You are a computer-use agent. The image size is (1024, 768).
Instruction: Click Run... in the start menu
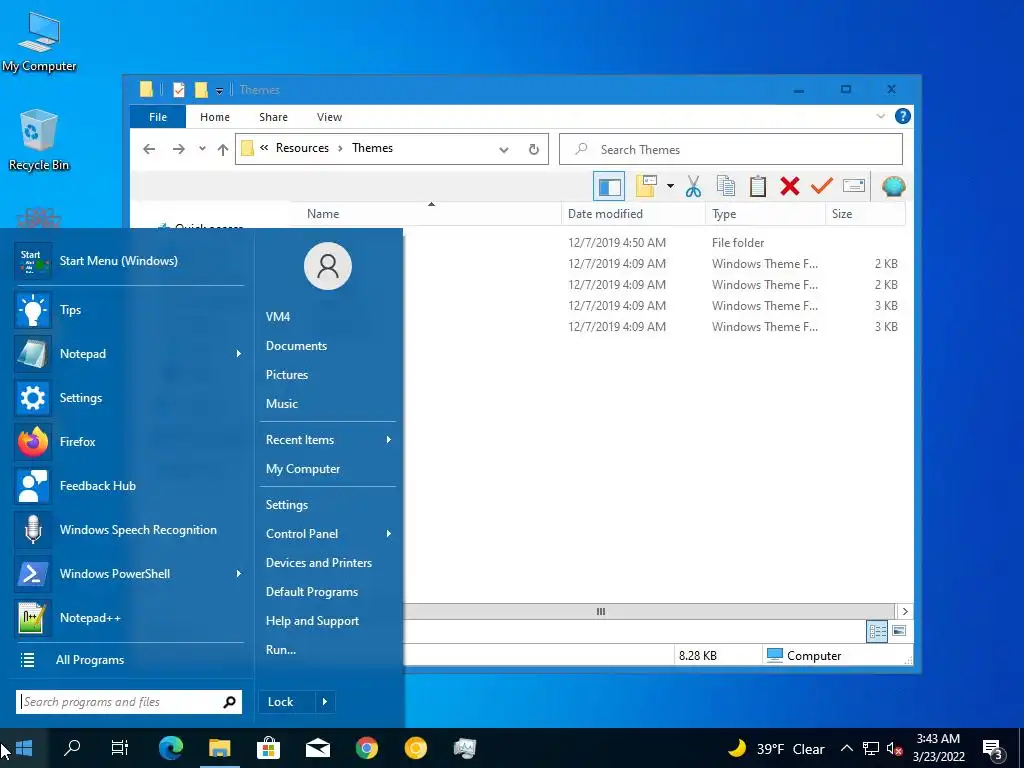[x=281, y=650]
